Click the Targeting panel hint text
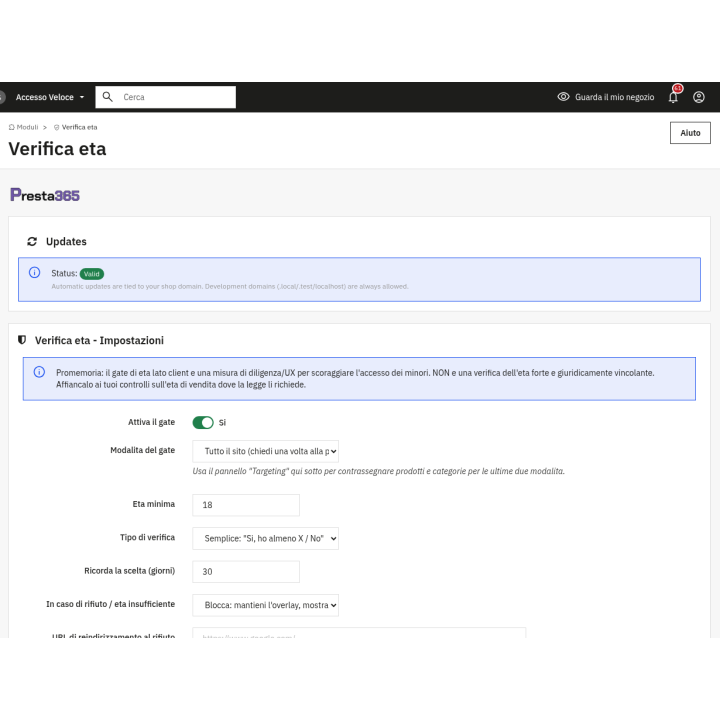This screenshot has width=720, height=720. [x=378, y=471]
